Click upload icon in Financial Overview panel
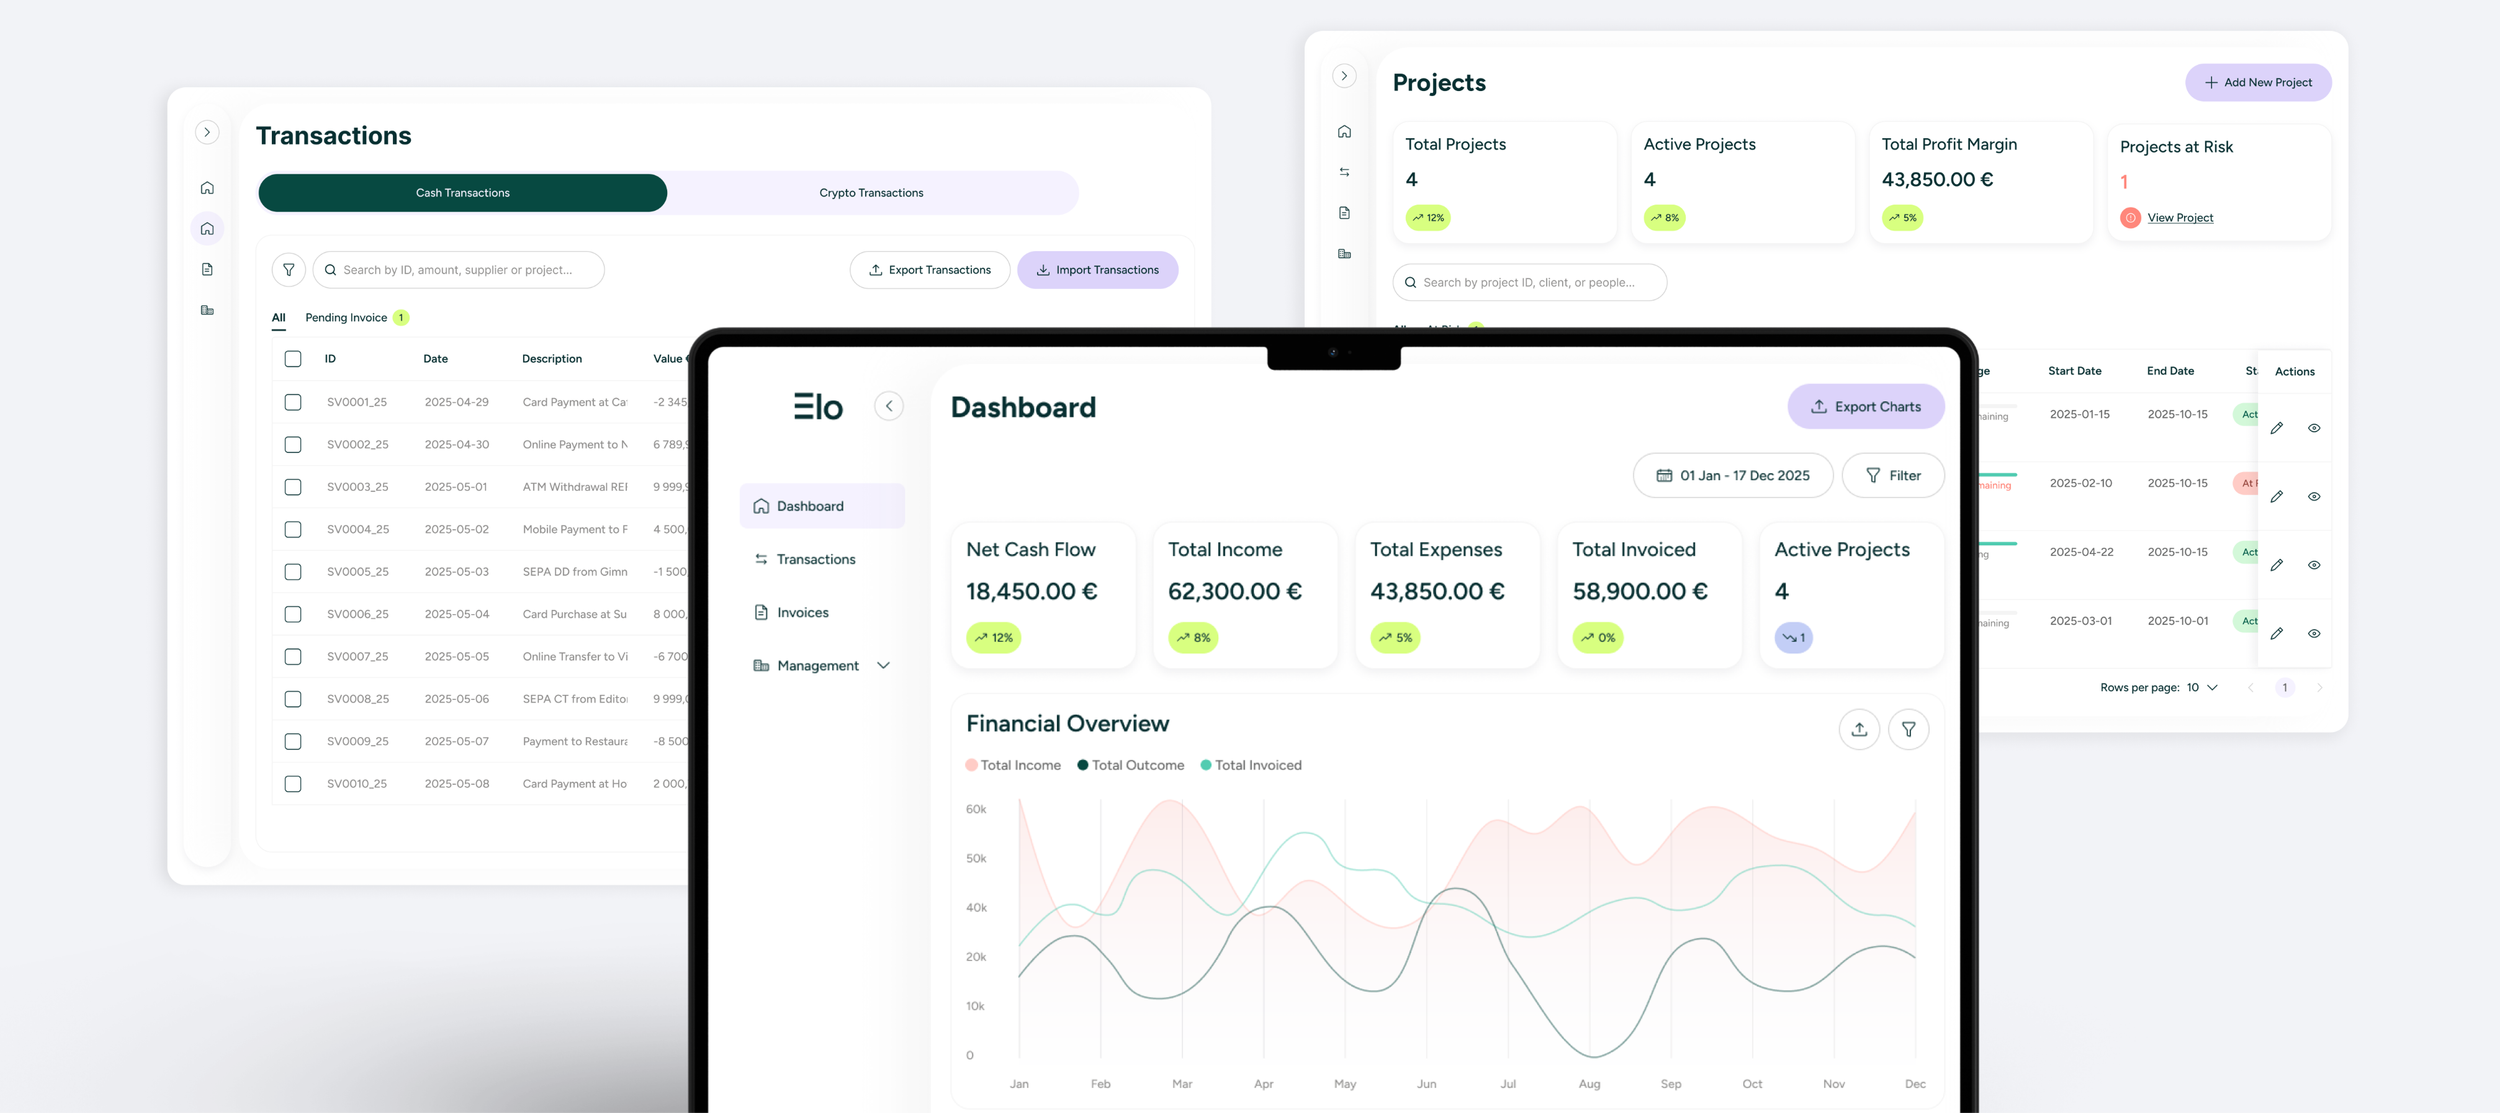Image resolution: width=2500 pixels, height=1113 pixels. click(x=1859, y=730)
